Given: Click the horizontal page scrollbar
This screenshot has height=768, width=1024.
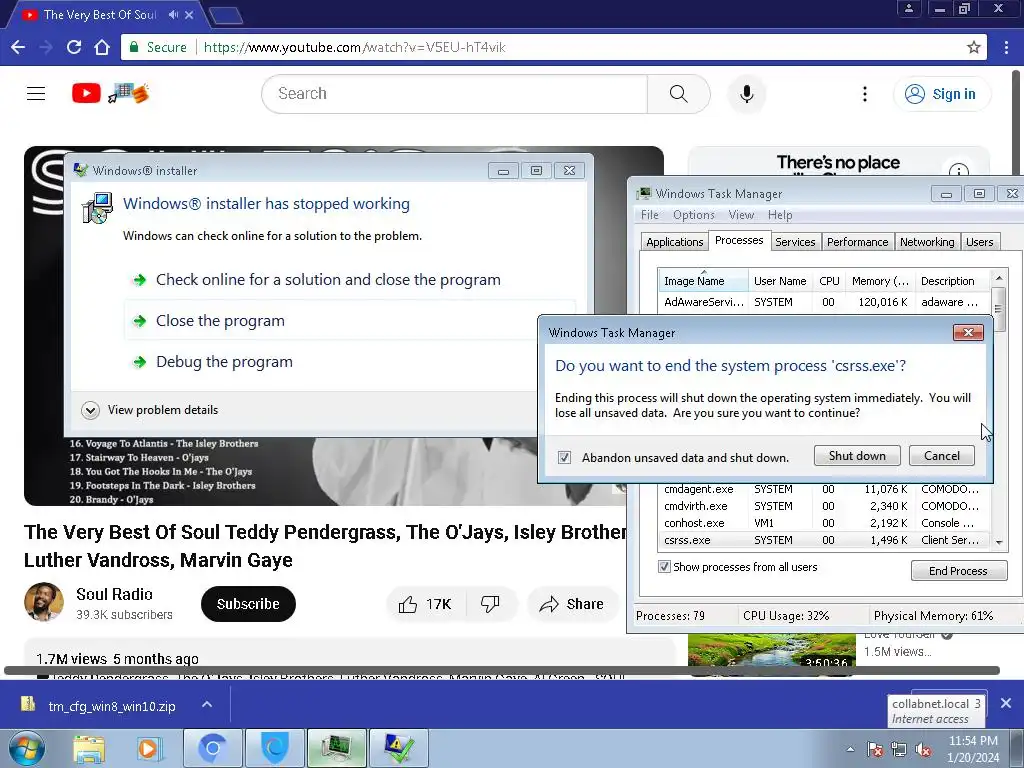Looking at the screenshot, I should pos(502,670).
